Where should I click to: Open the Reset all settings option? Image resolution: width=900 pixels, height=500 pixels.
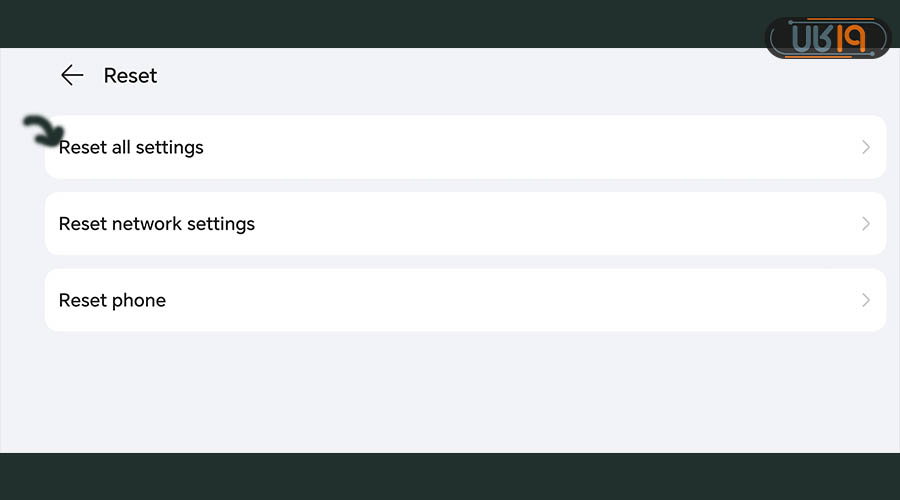(131, 147)
